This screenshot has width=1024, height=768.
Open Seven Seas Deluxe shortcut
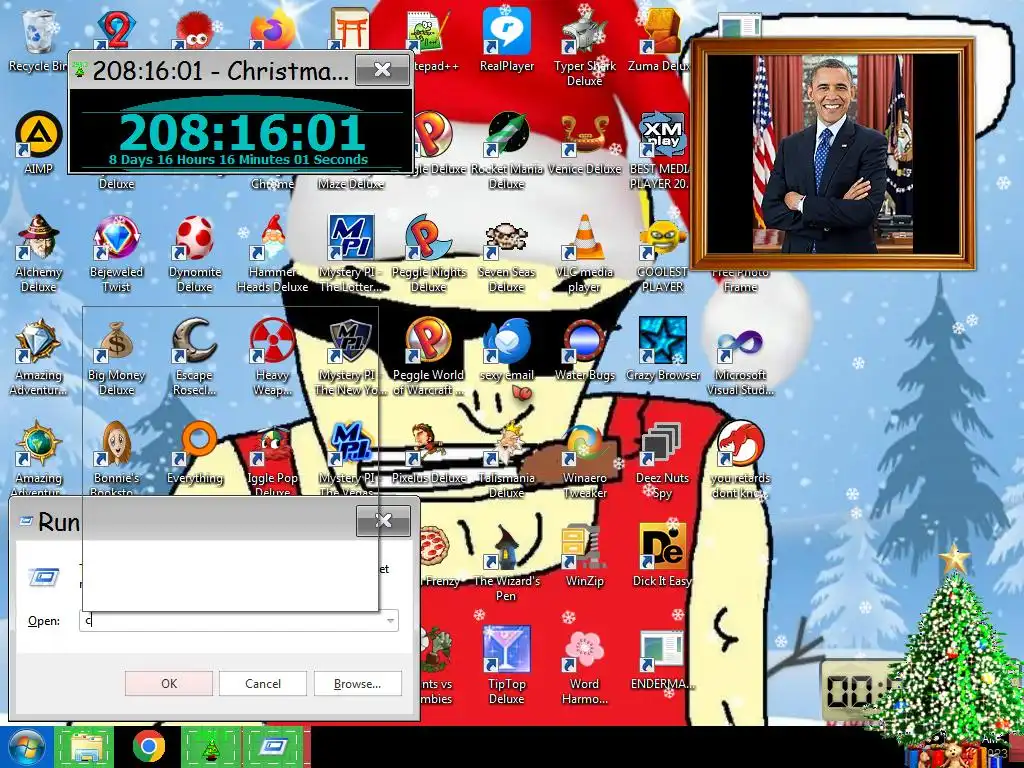click(x=507, y=253)
